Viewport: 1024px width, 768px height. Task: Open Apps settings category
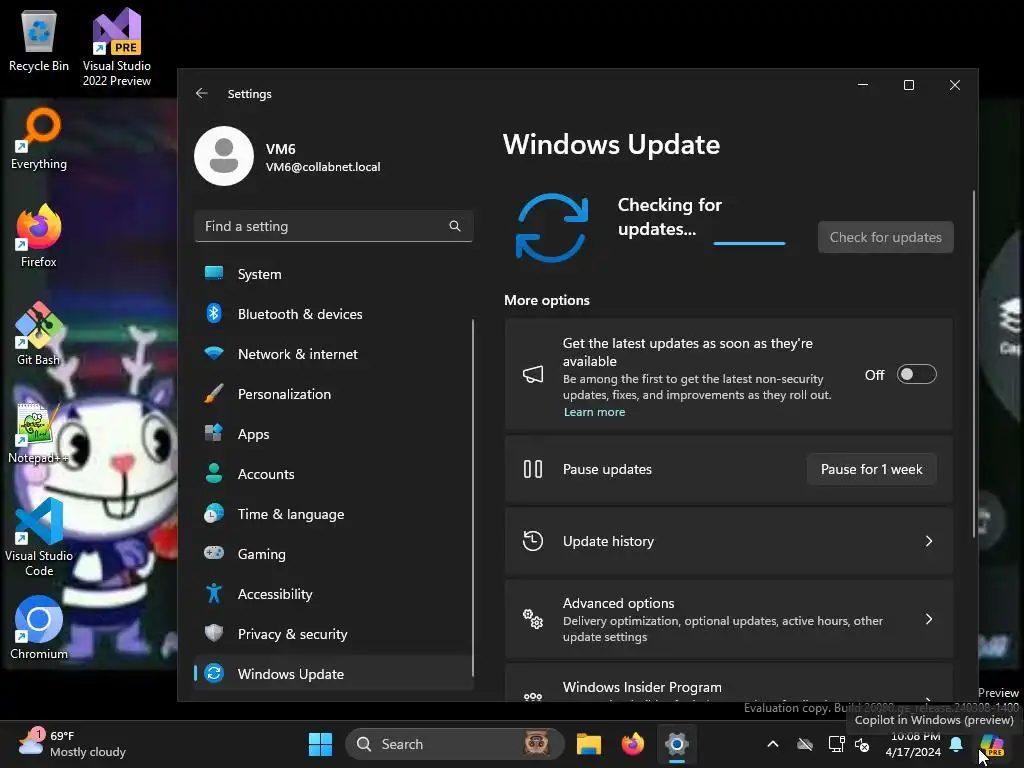pos(334,434)
